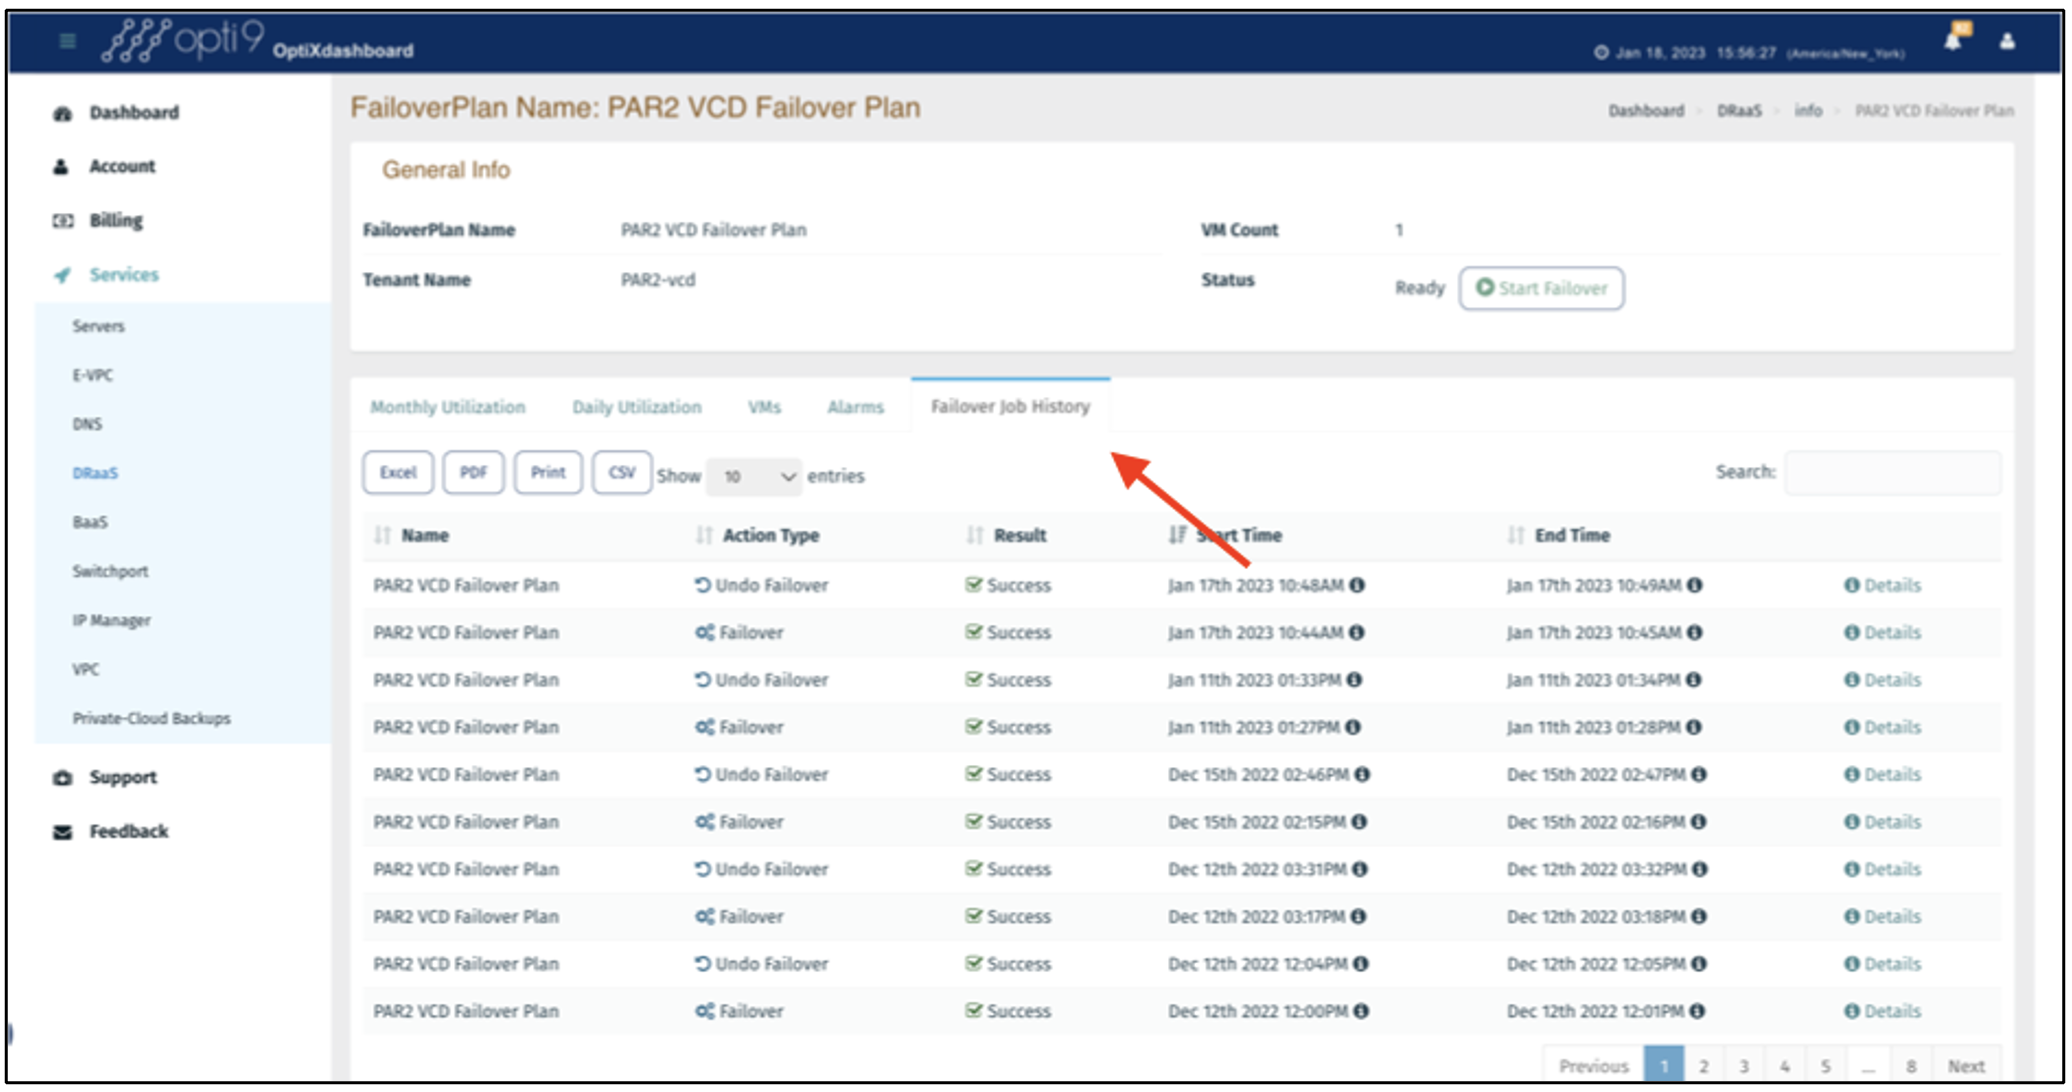
Task: Click the Account person icon
Action: 61,166
